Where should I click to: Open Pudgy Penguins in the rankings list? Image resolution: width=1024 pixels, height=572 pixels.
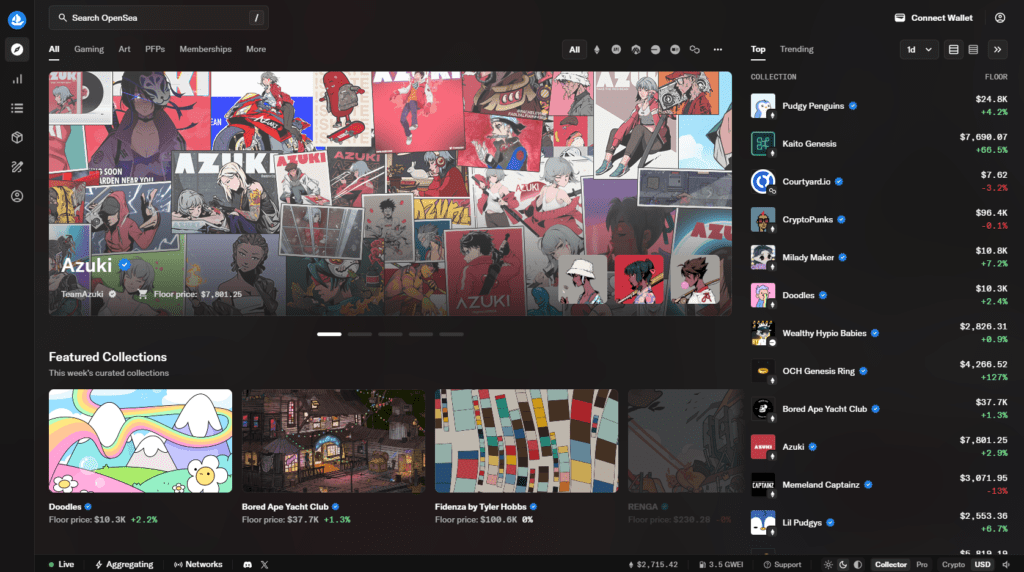click(x=879, y=106)
